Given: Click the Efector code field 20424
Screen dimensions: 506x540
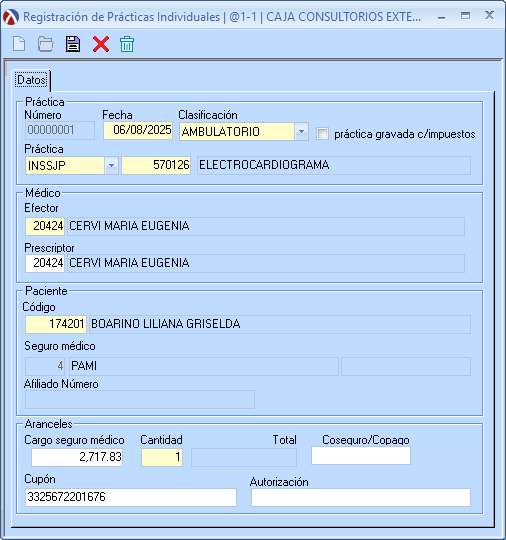Looking at the screenshot, I should tap(45, 226).
